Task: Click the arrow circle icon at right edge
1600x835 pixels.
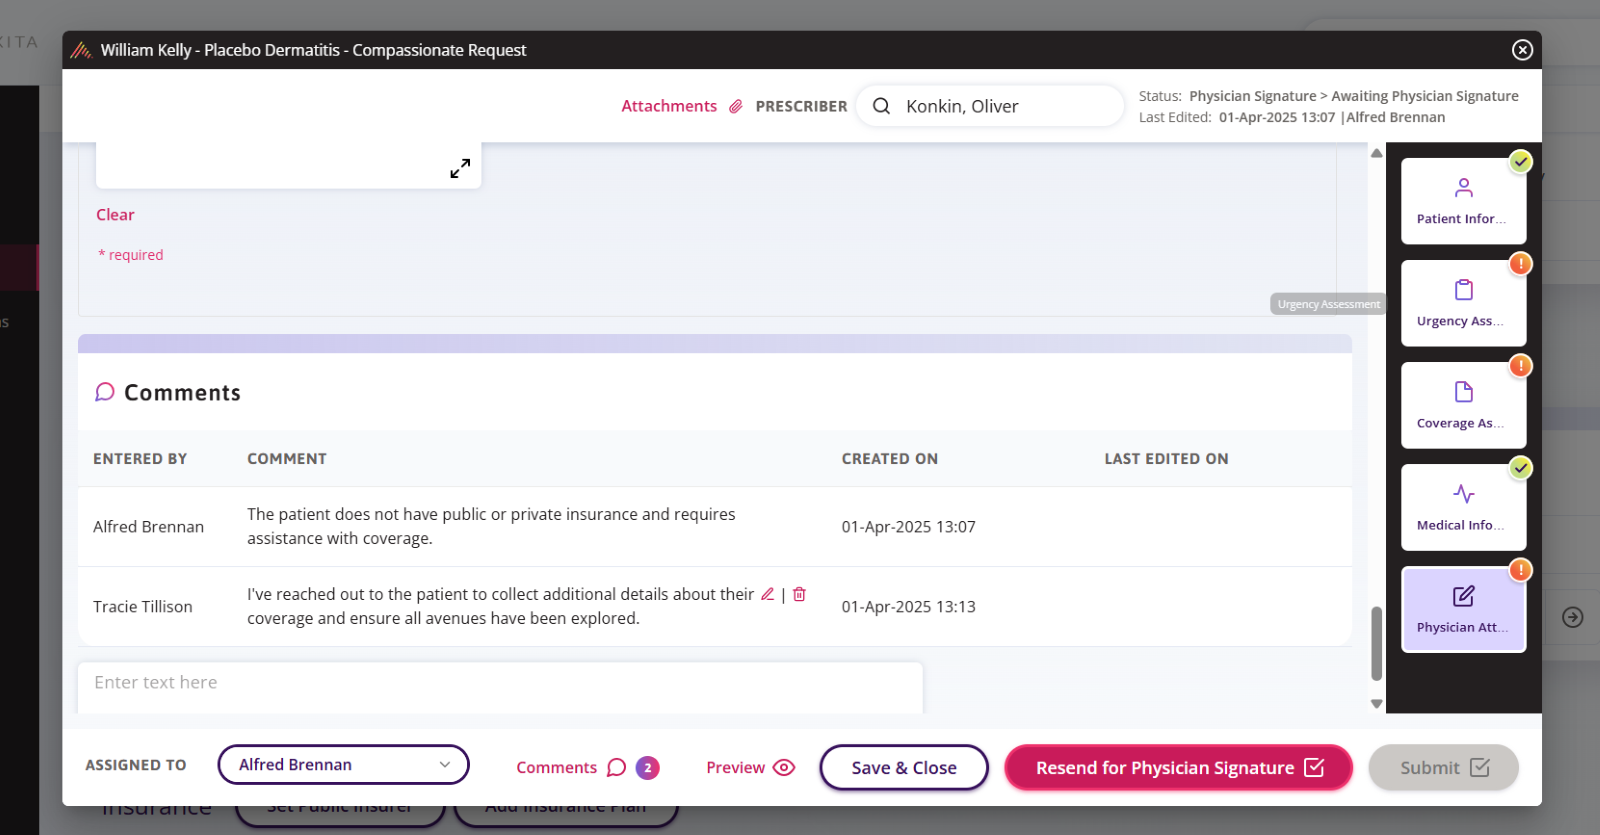Action: click(x=1572, y=617)
